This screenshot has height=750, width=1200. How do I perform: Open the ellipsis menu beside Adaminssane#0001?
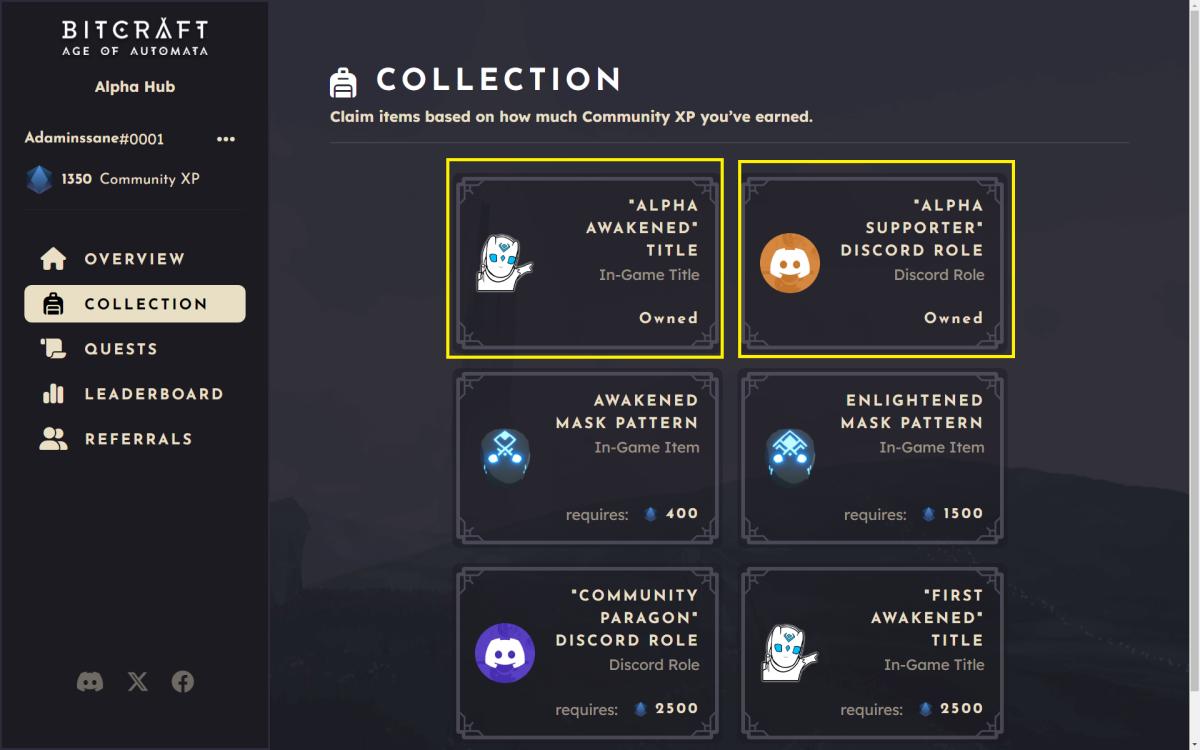(x=226, y=139)
